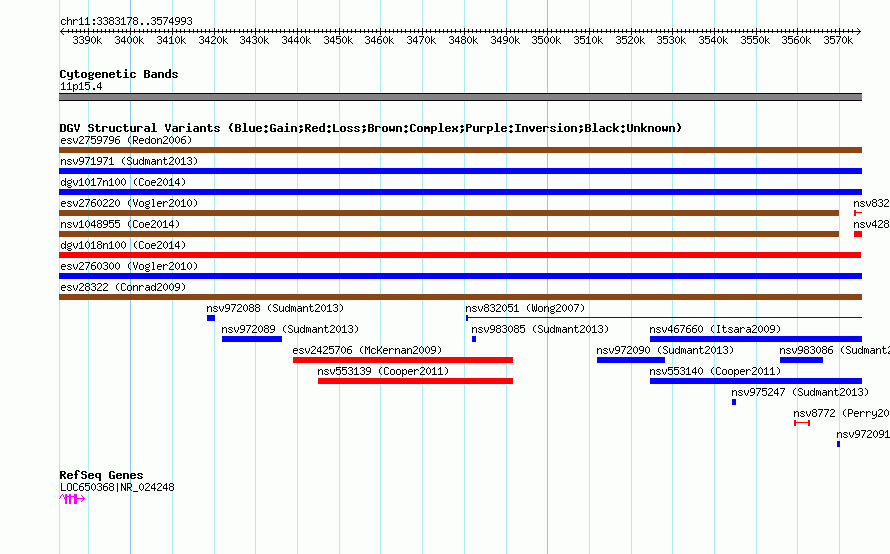The image size is (890, 554).
Task: Click the nsv553139 (Cooper2011) label
Action: click(x=383, y=371)
